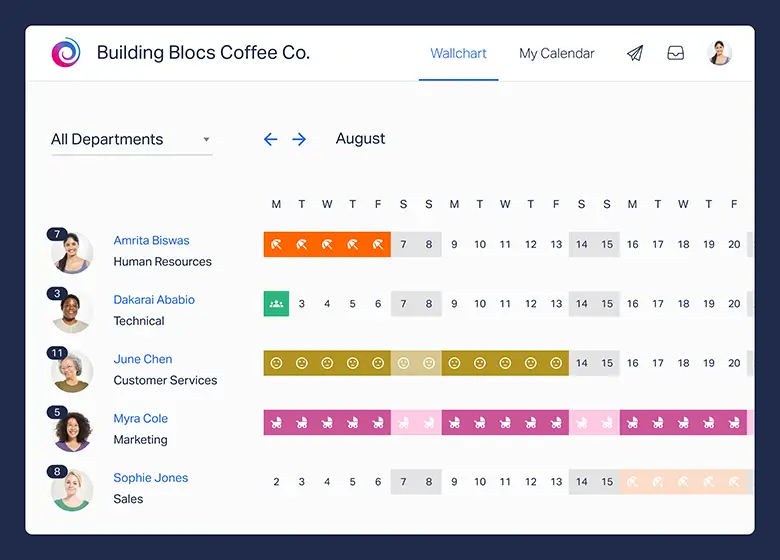Switch to the Wallchart tab

(x=458, y=54)
